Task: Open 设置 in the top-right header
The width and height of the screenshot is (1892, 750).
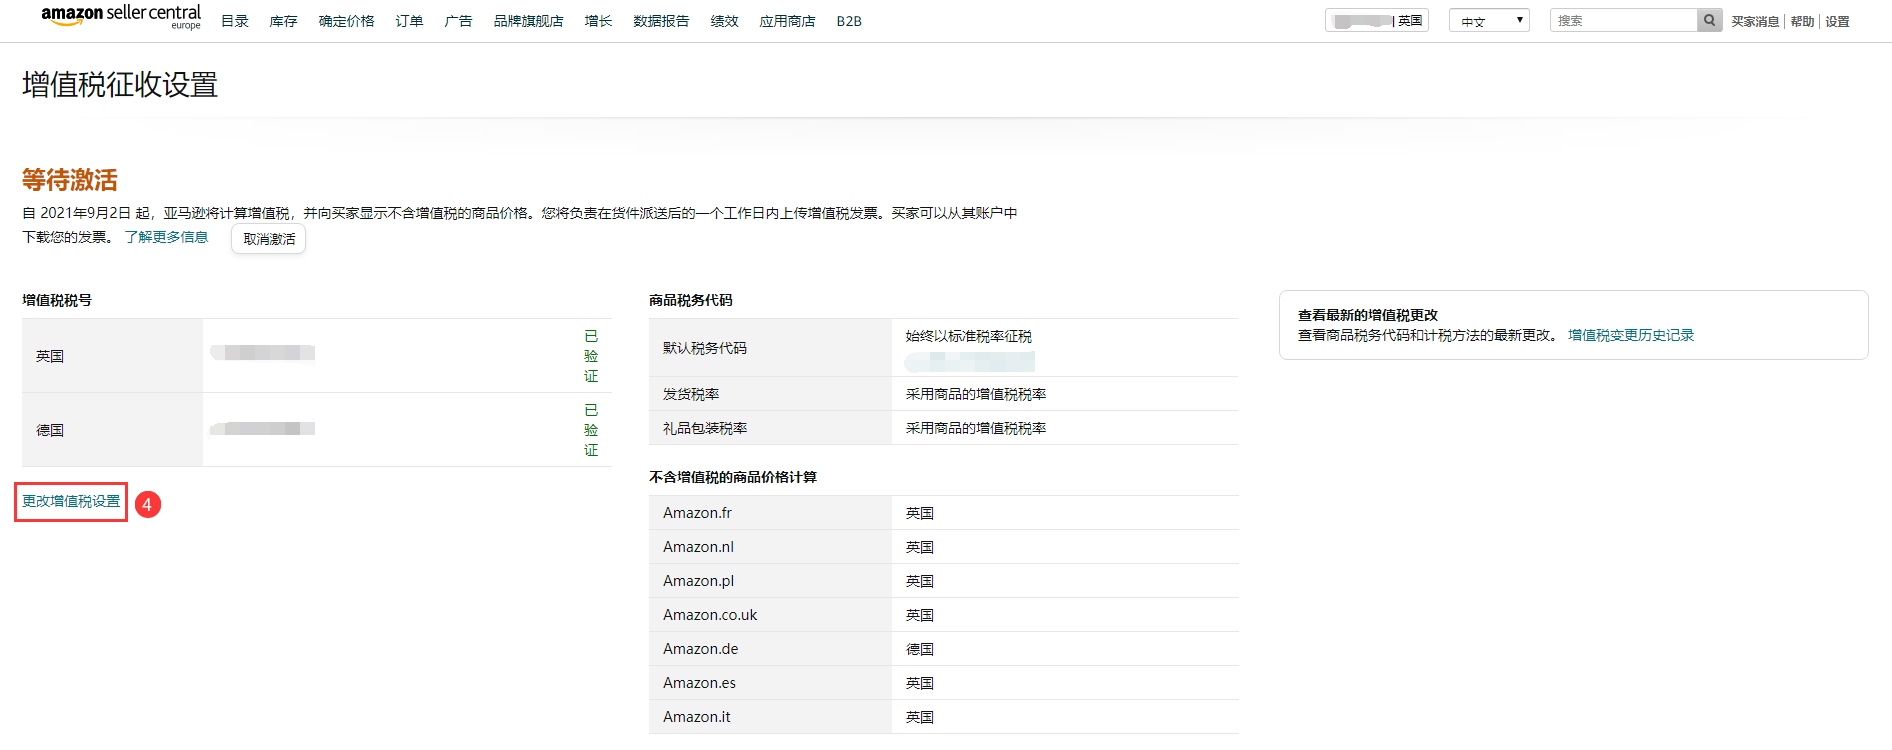Action: click(x=1837, y=21)
